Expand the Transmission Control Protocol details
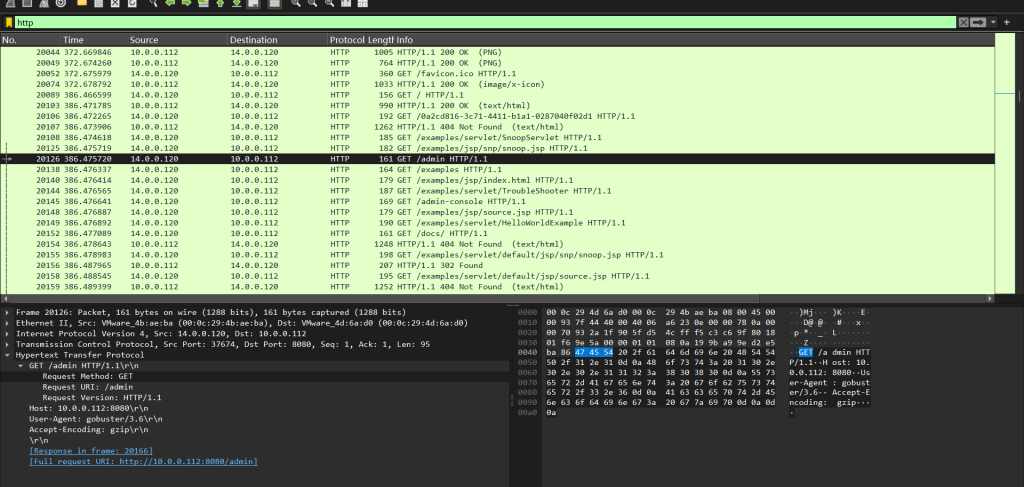 click(8, 344)
